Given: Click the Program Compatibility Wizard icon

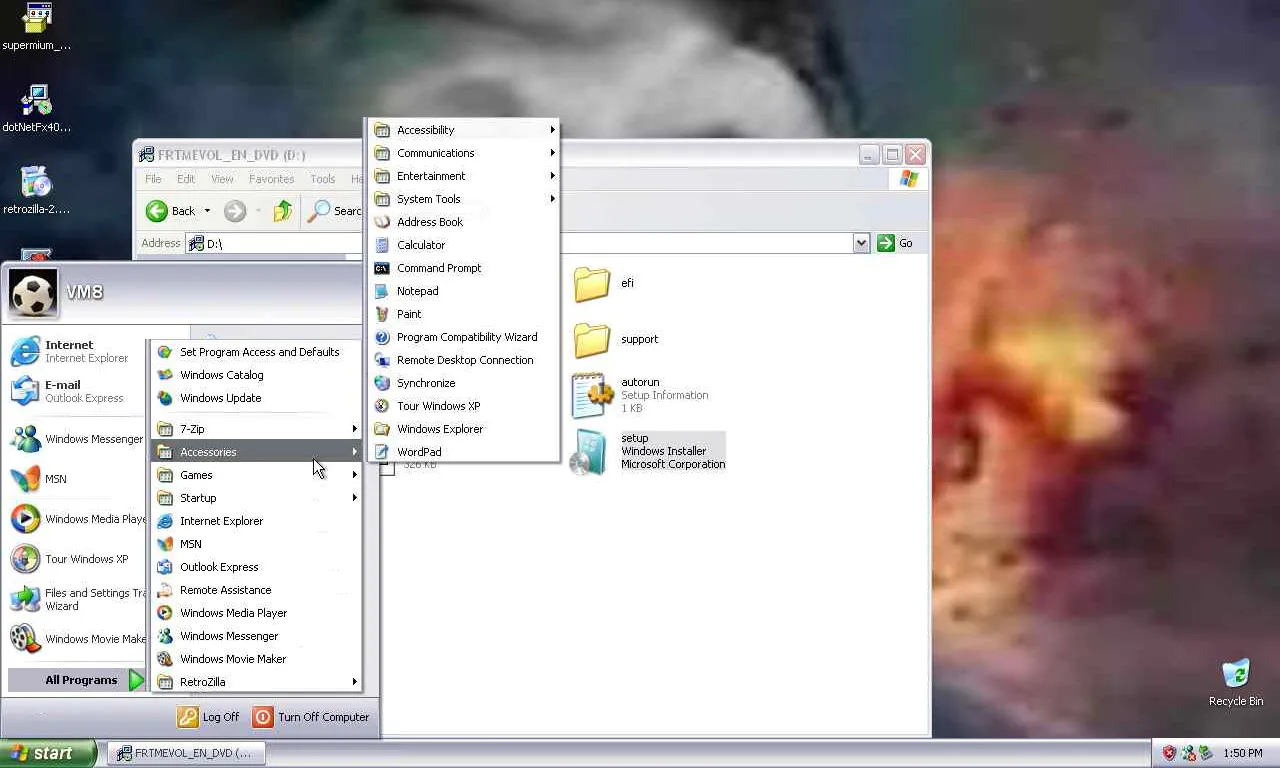Looking at the screenshot, I should click(382, 337).
